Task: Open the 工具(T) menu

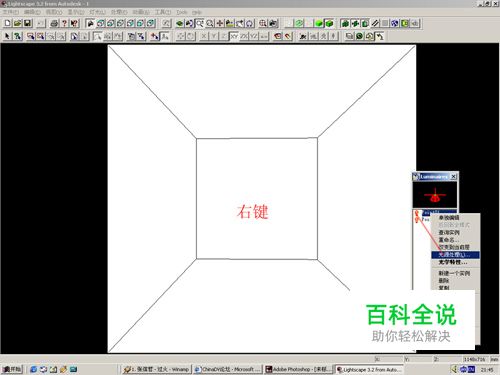Action: tap(162, 12)
